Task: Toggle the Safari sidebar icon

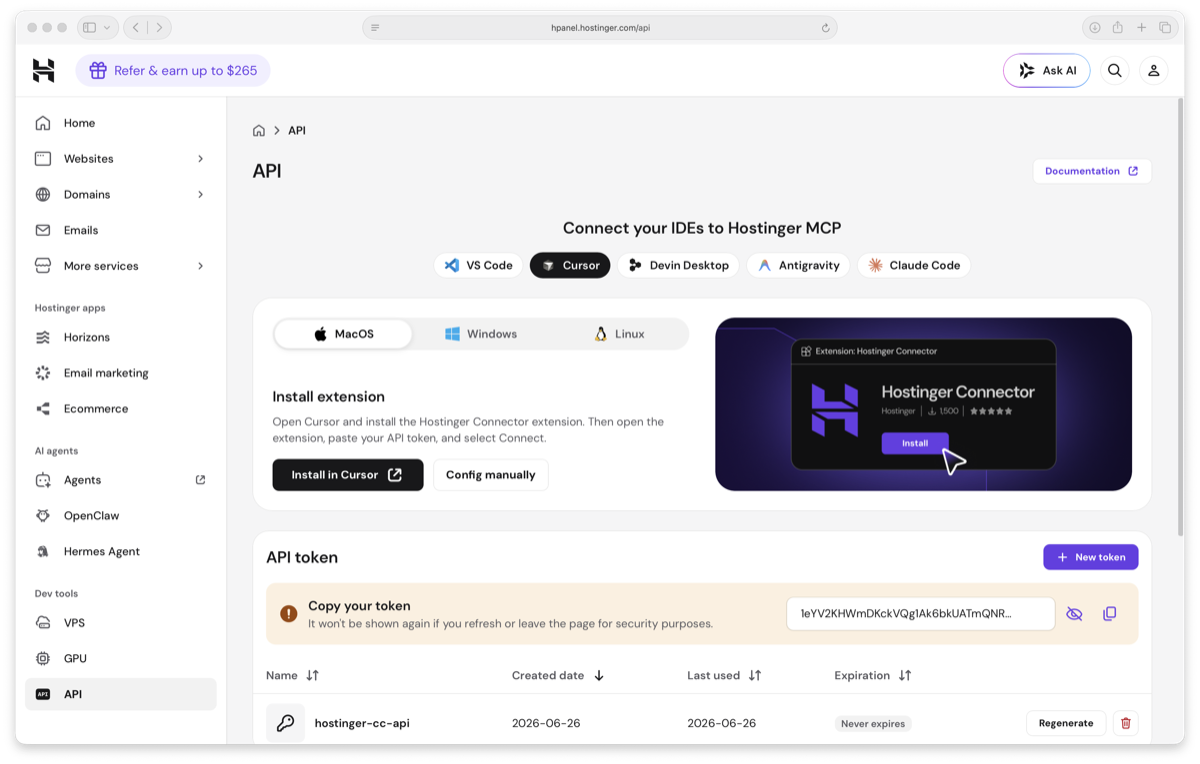Action: click(89, 28)
